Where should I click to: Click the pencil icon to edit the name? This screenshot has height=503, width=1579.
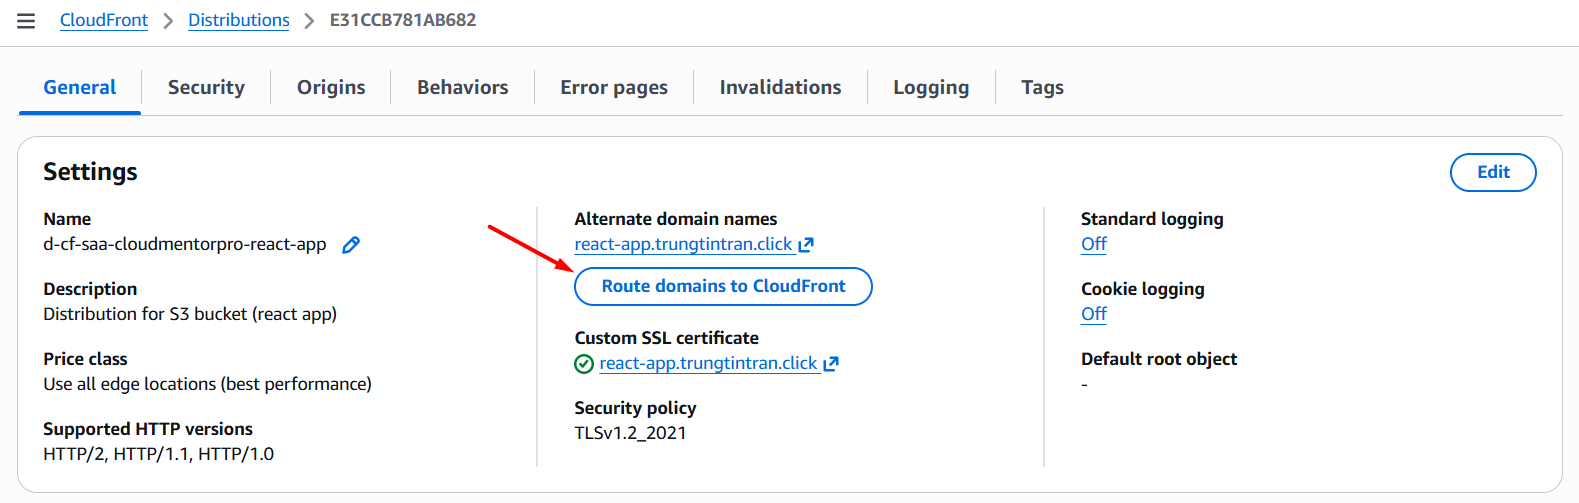pyautogui.click(x=351, y=245)
